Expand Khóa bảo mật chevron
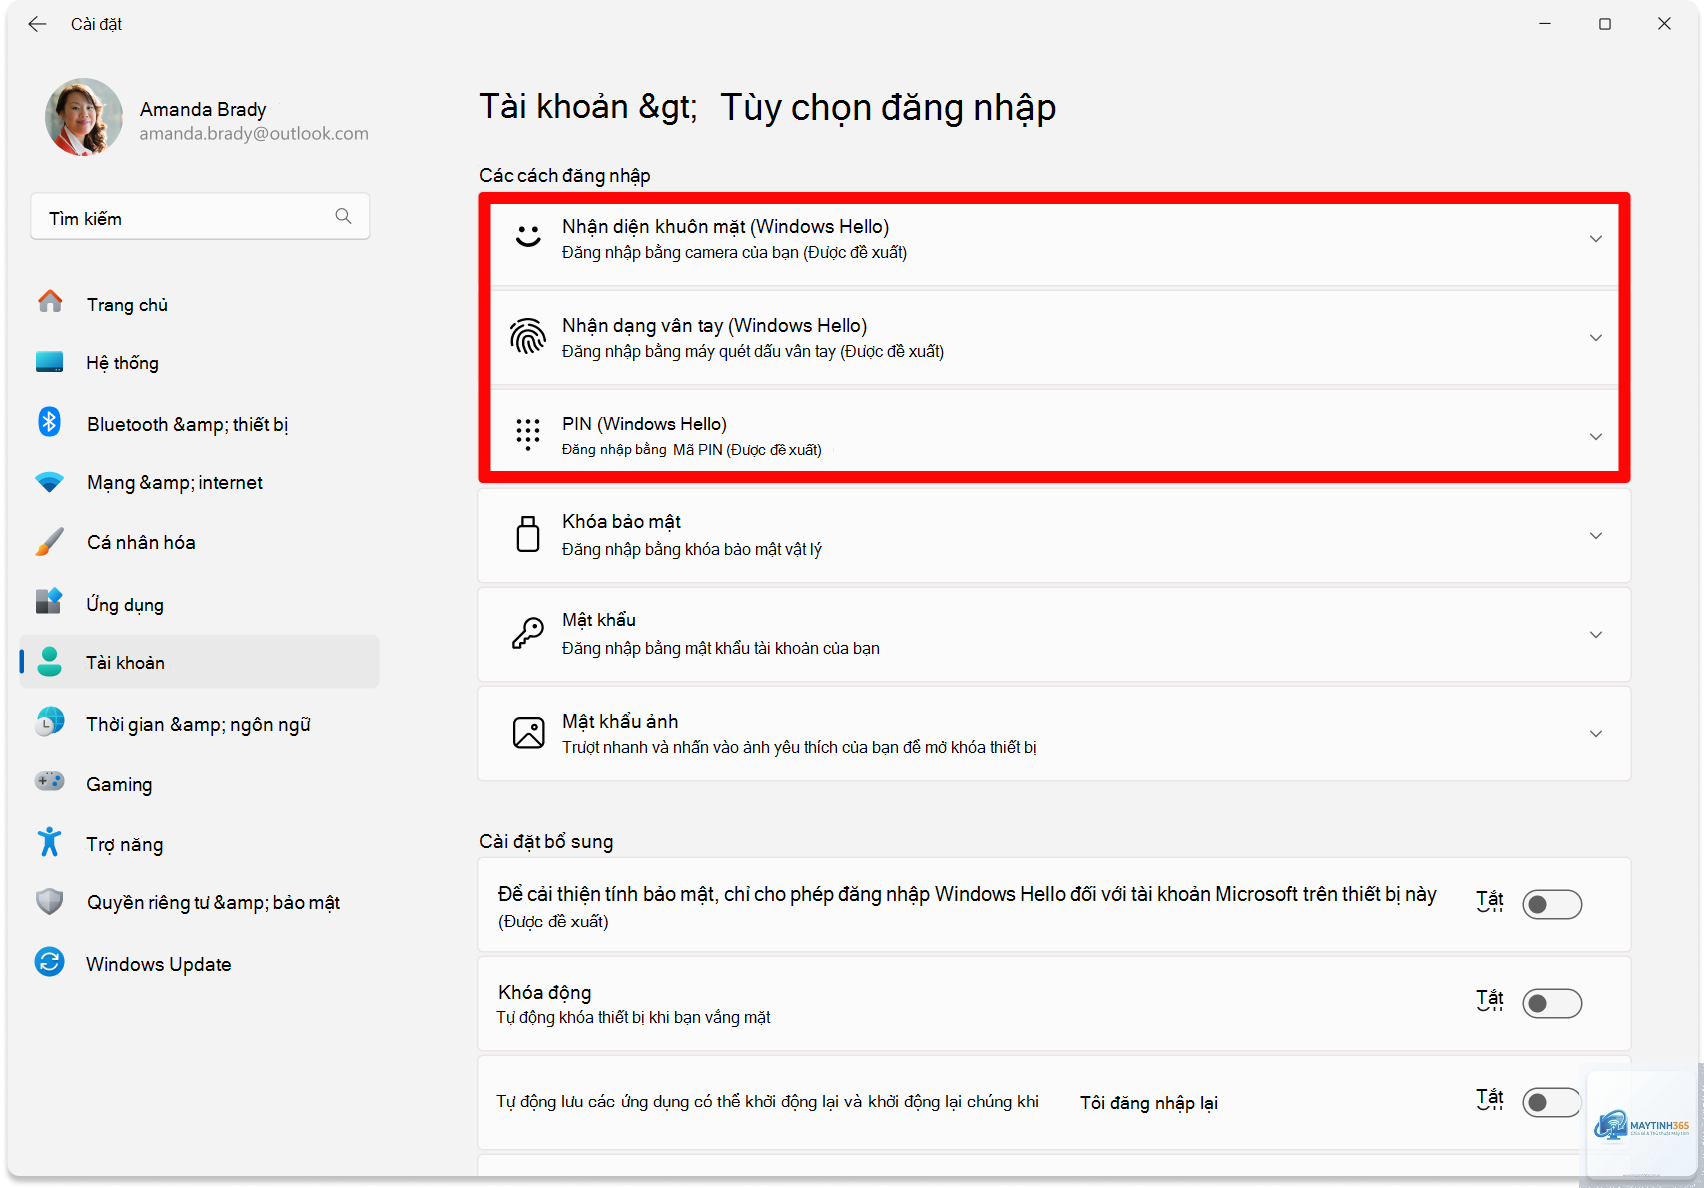The height and width of the screenshot is (1188, 1704). click(1596, 536)
